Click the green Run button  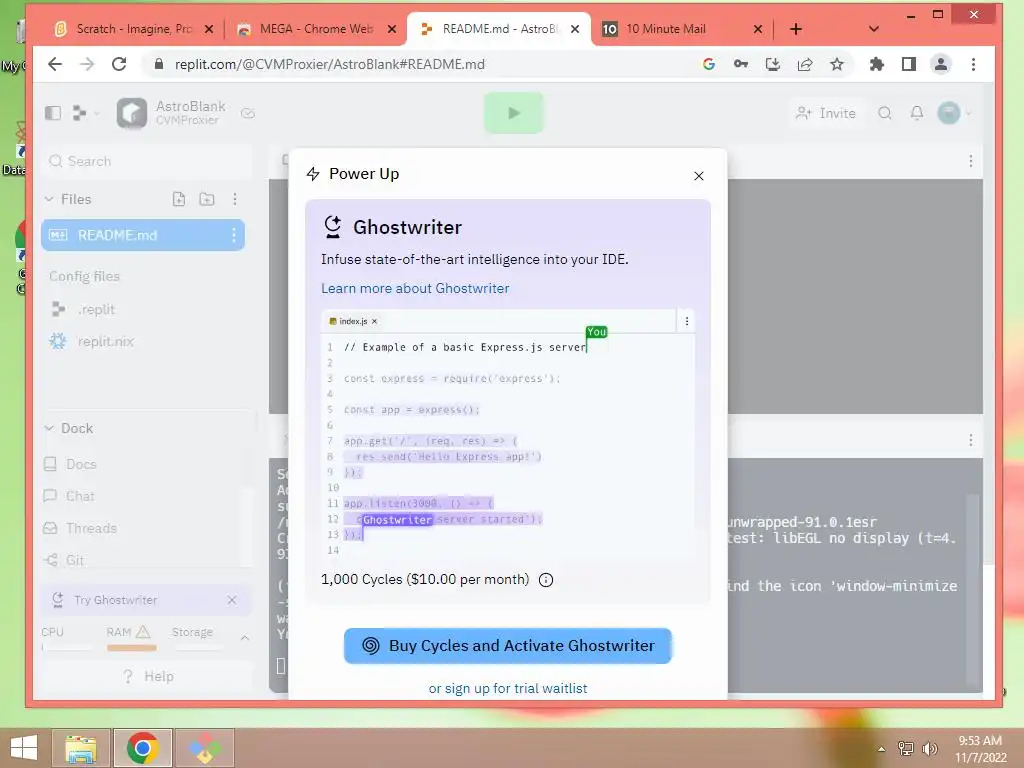513,113
